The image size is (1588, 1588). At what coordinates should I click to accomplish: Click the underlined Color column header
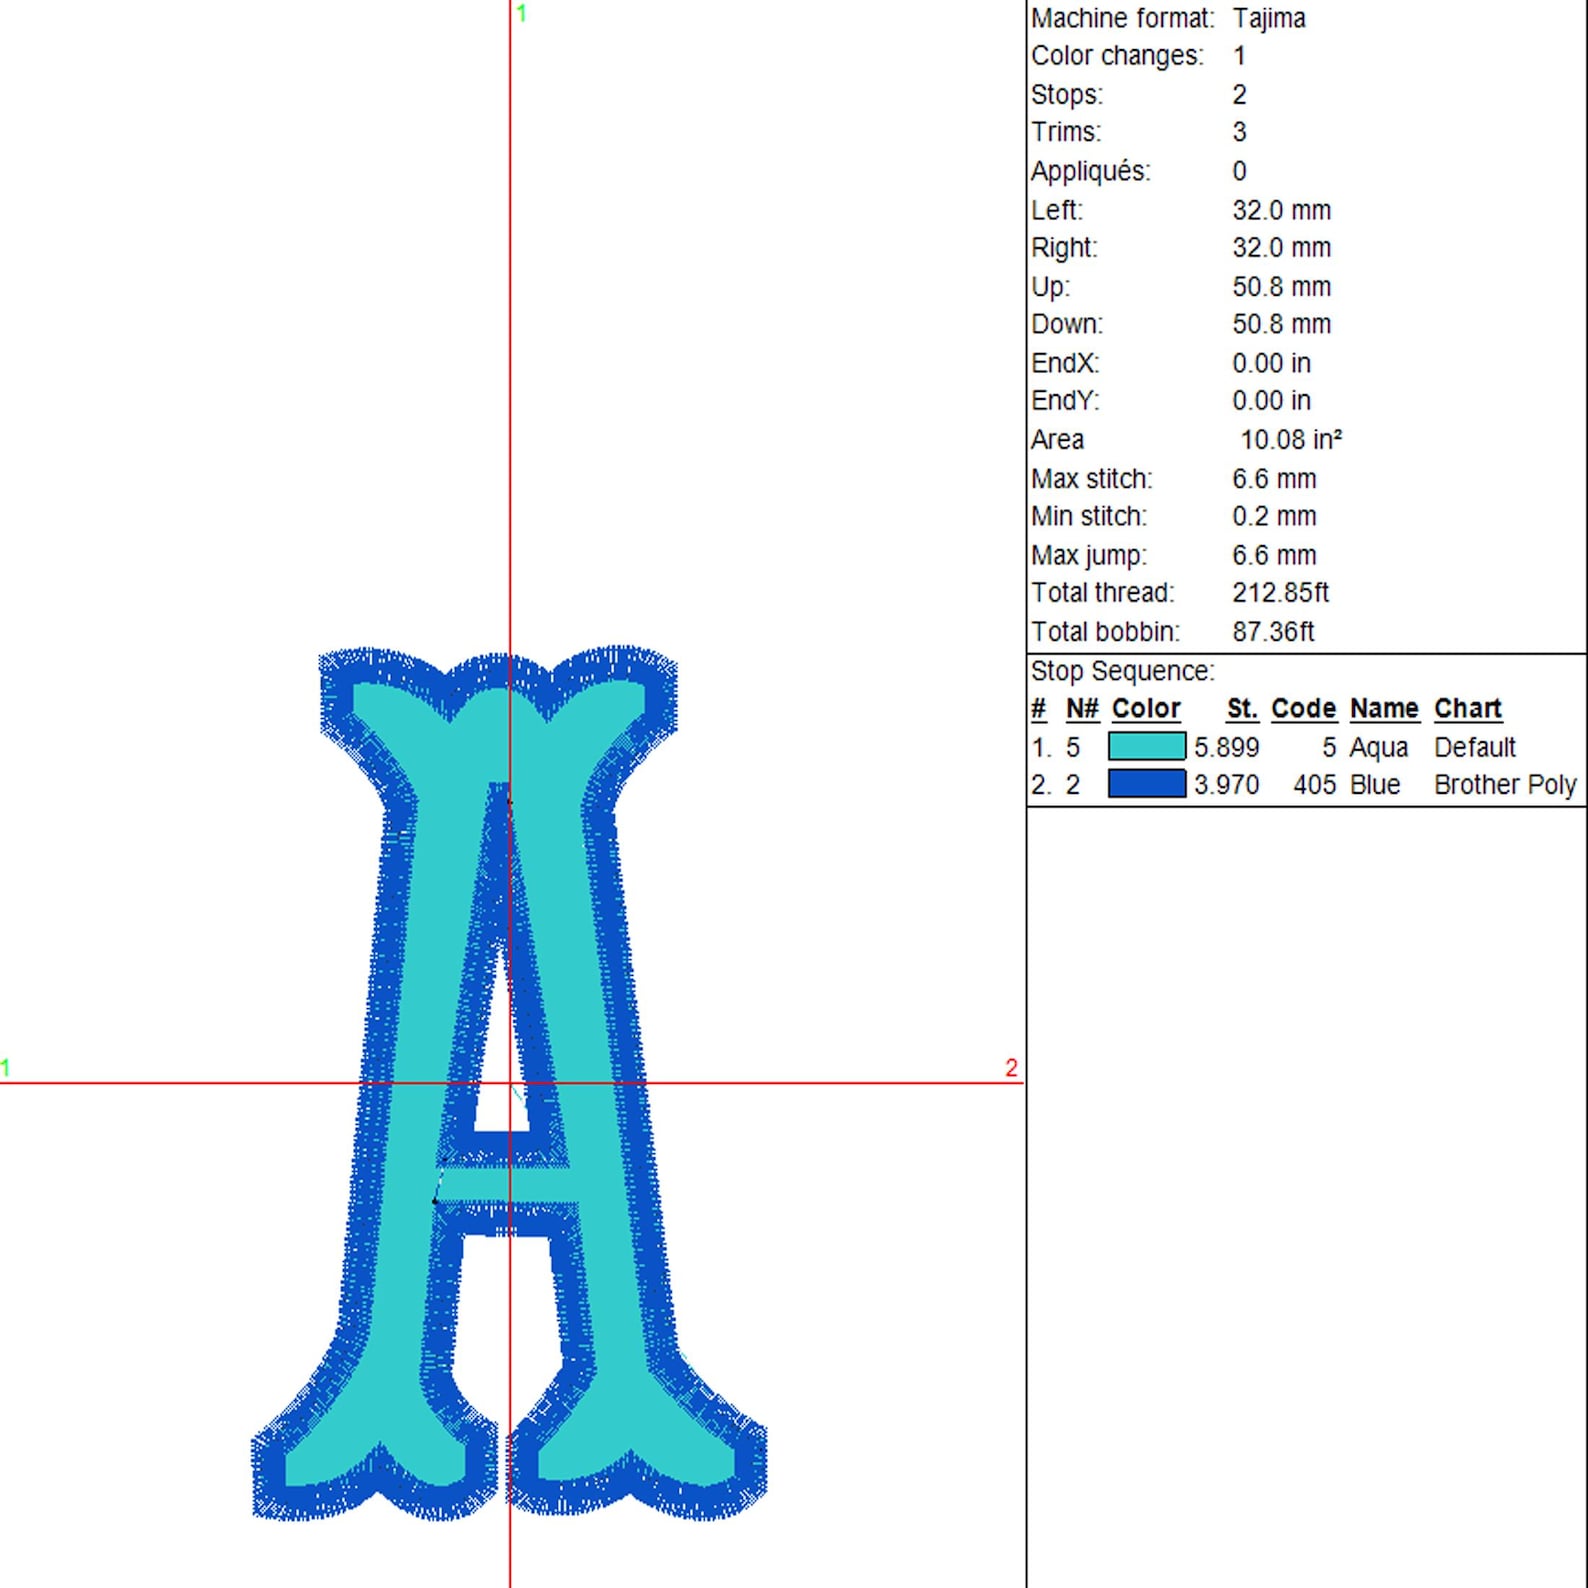pyautogui.click(x=1146, y=709)
